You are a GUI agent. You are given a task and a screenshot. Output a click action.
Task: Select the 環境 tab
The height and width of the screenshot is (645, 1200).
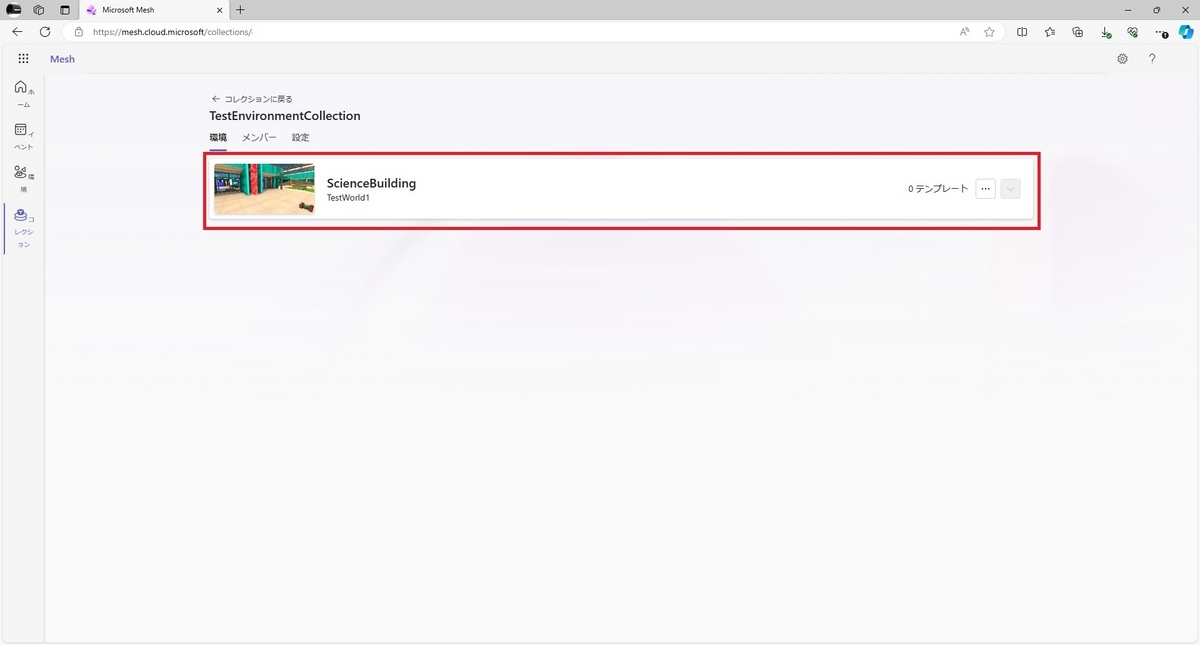point(218,137)
